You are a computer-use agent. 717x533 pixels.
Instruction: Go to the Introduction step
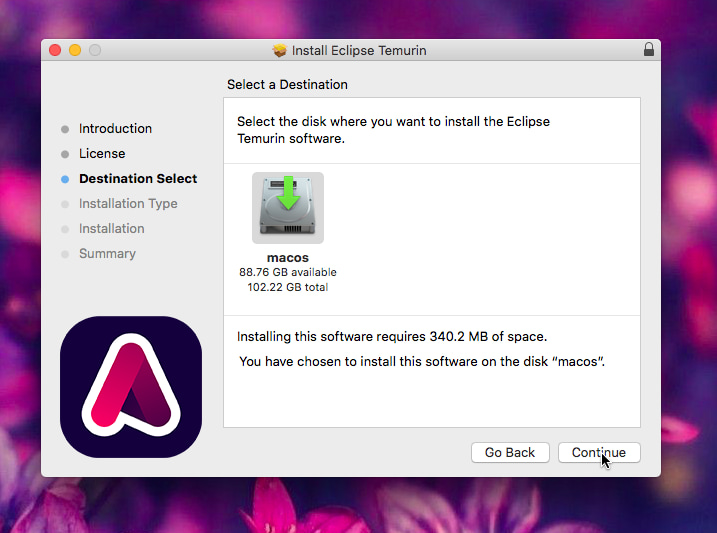[x=115, y=128]
